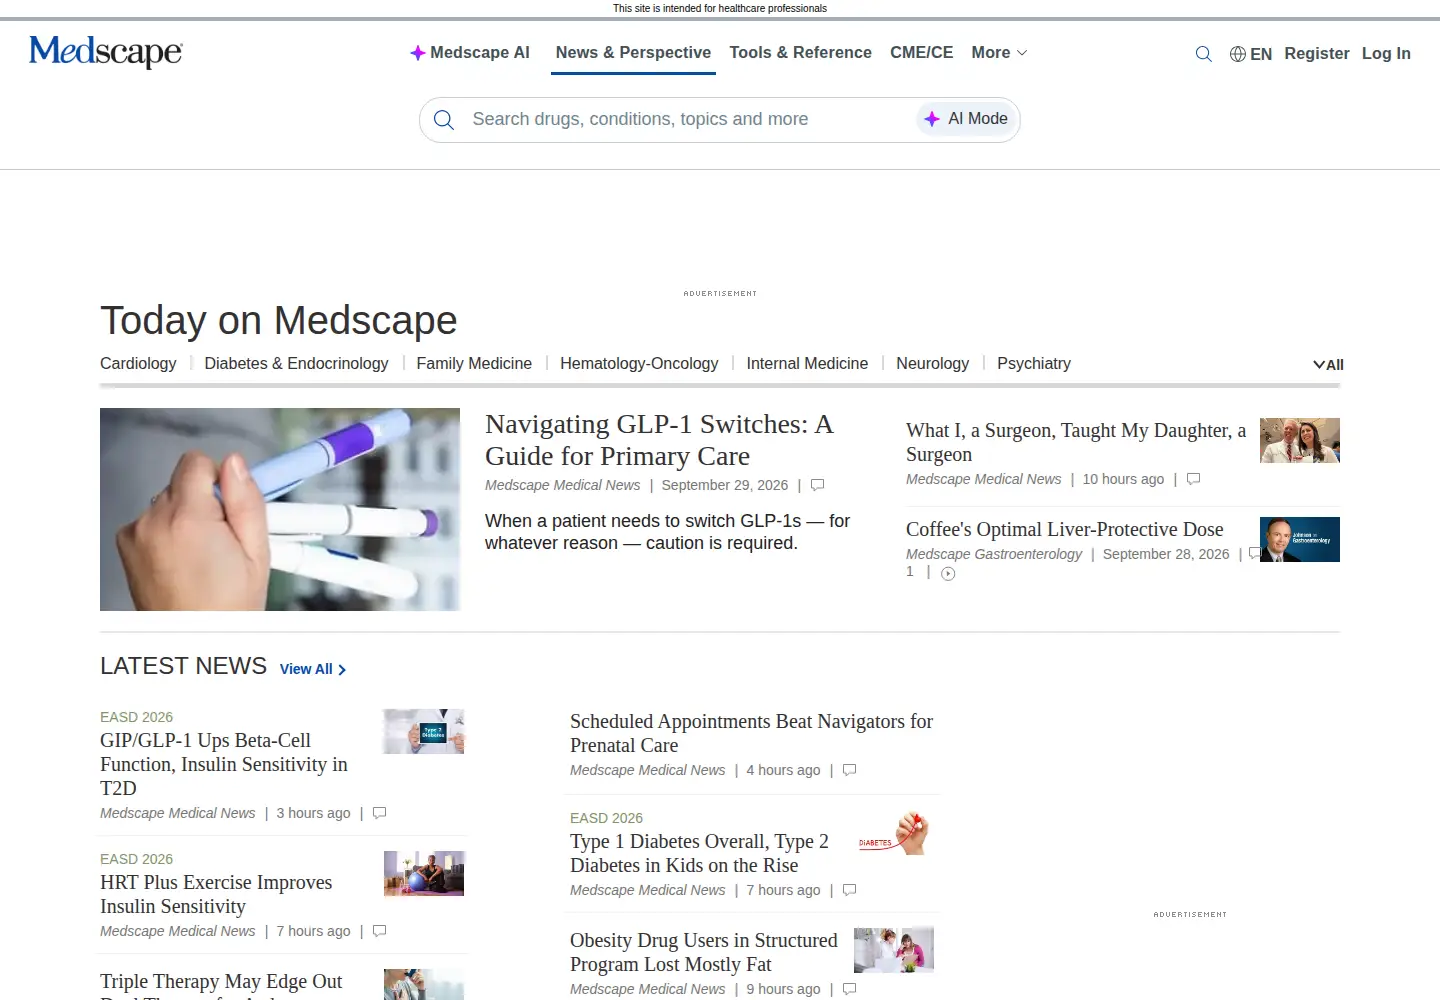Select Diabetes & Endocrinology specialty
The width and height of the screenshot is (1440, 1000).
(296, 364)
